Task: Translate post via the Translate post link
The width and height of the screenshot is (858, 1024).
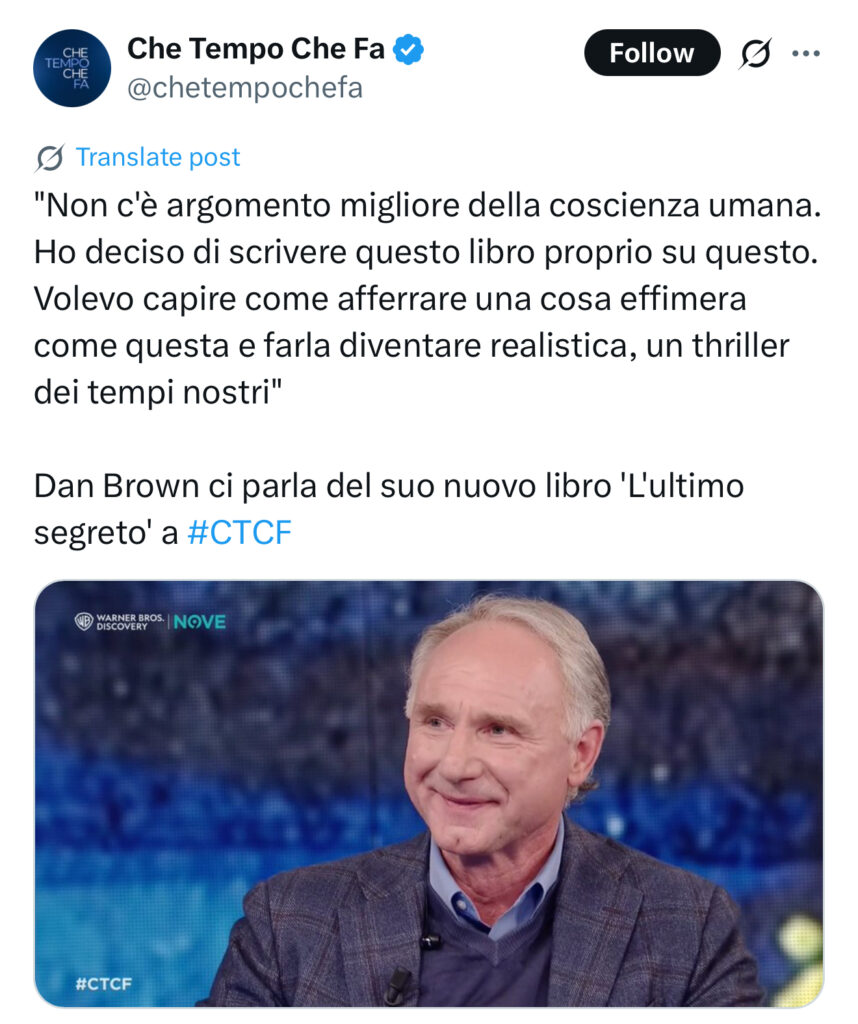Action: click(x=158, y=157)
